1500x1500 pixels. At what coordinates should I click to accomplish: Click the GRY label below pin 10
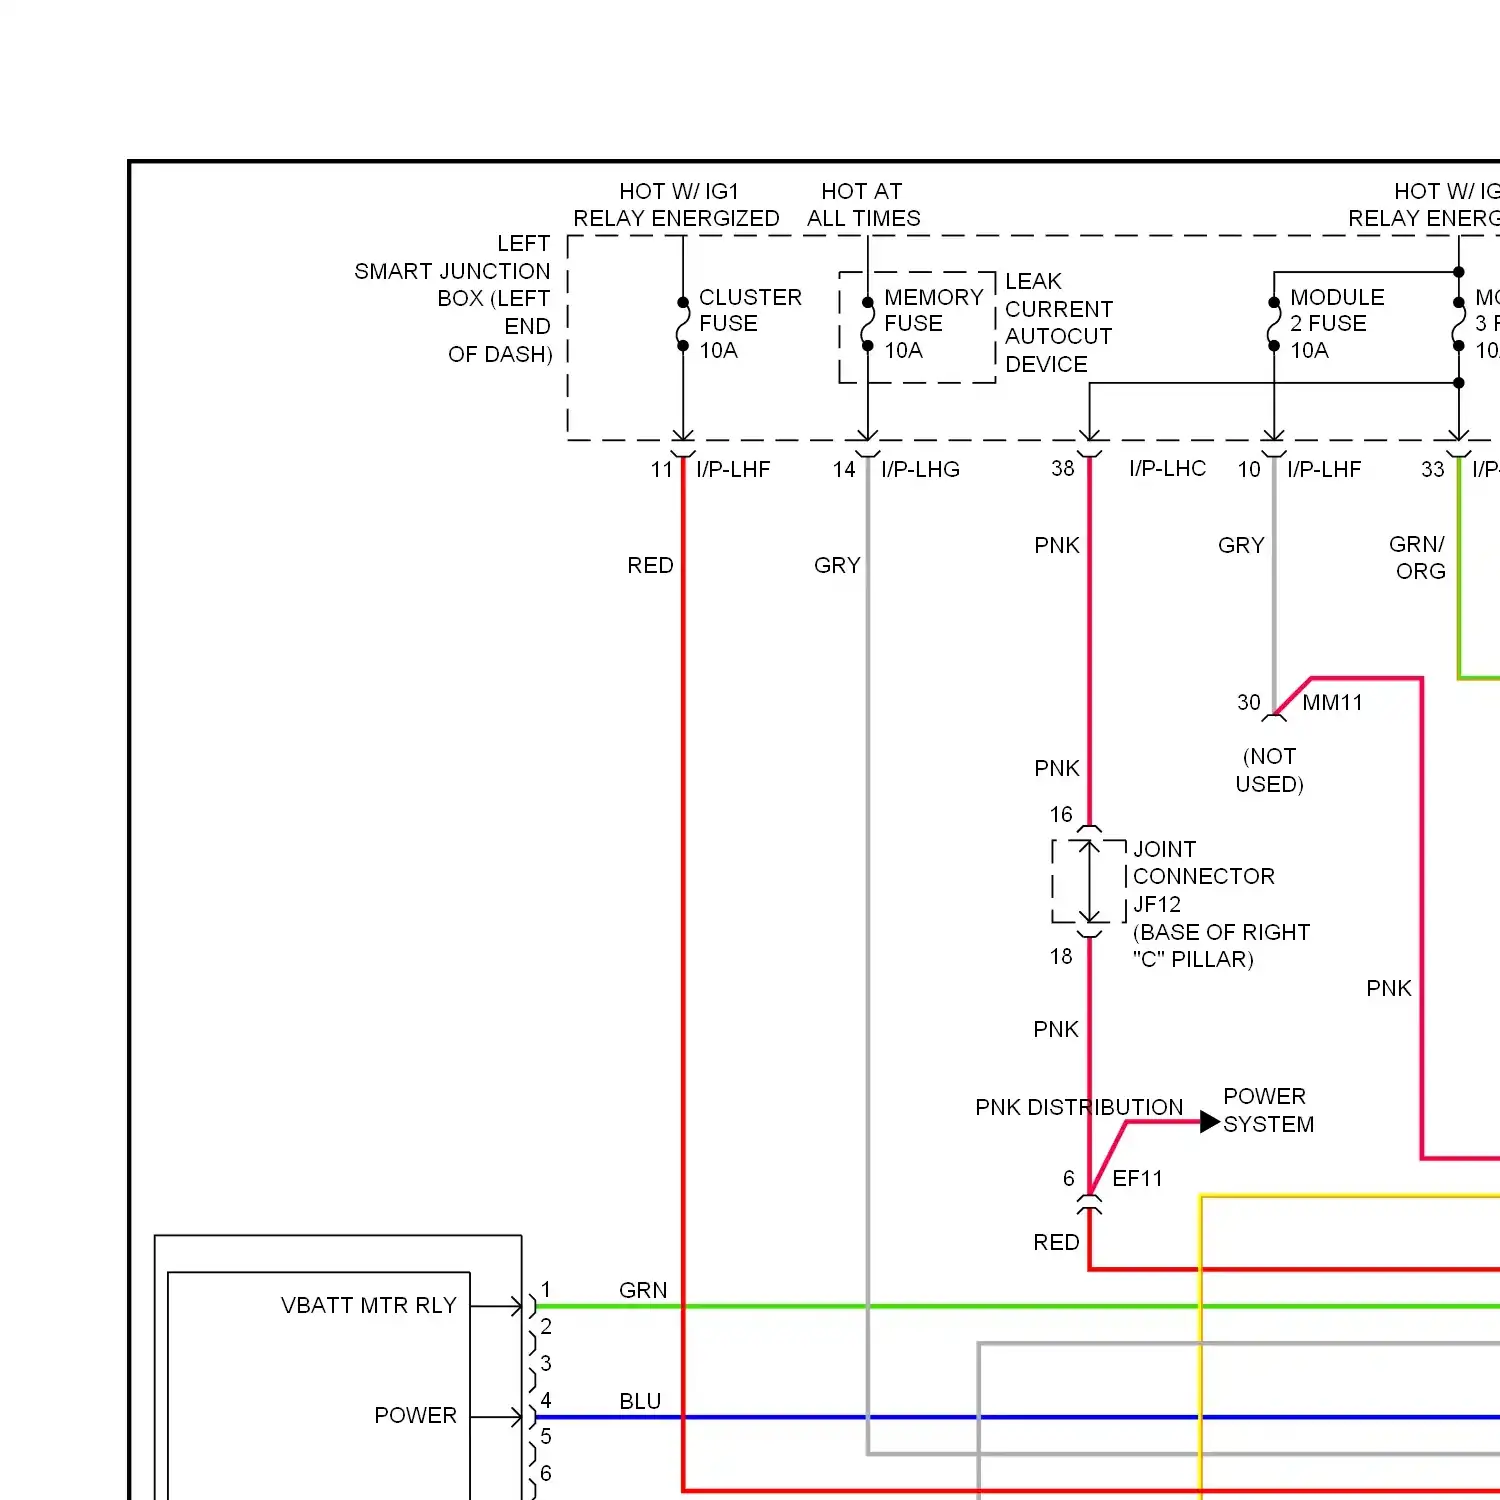[1241, 545]
